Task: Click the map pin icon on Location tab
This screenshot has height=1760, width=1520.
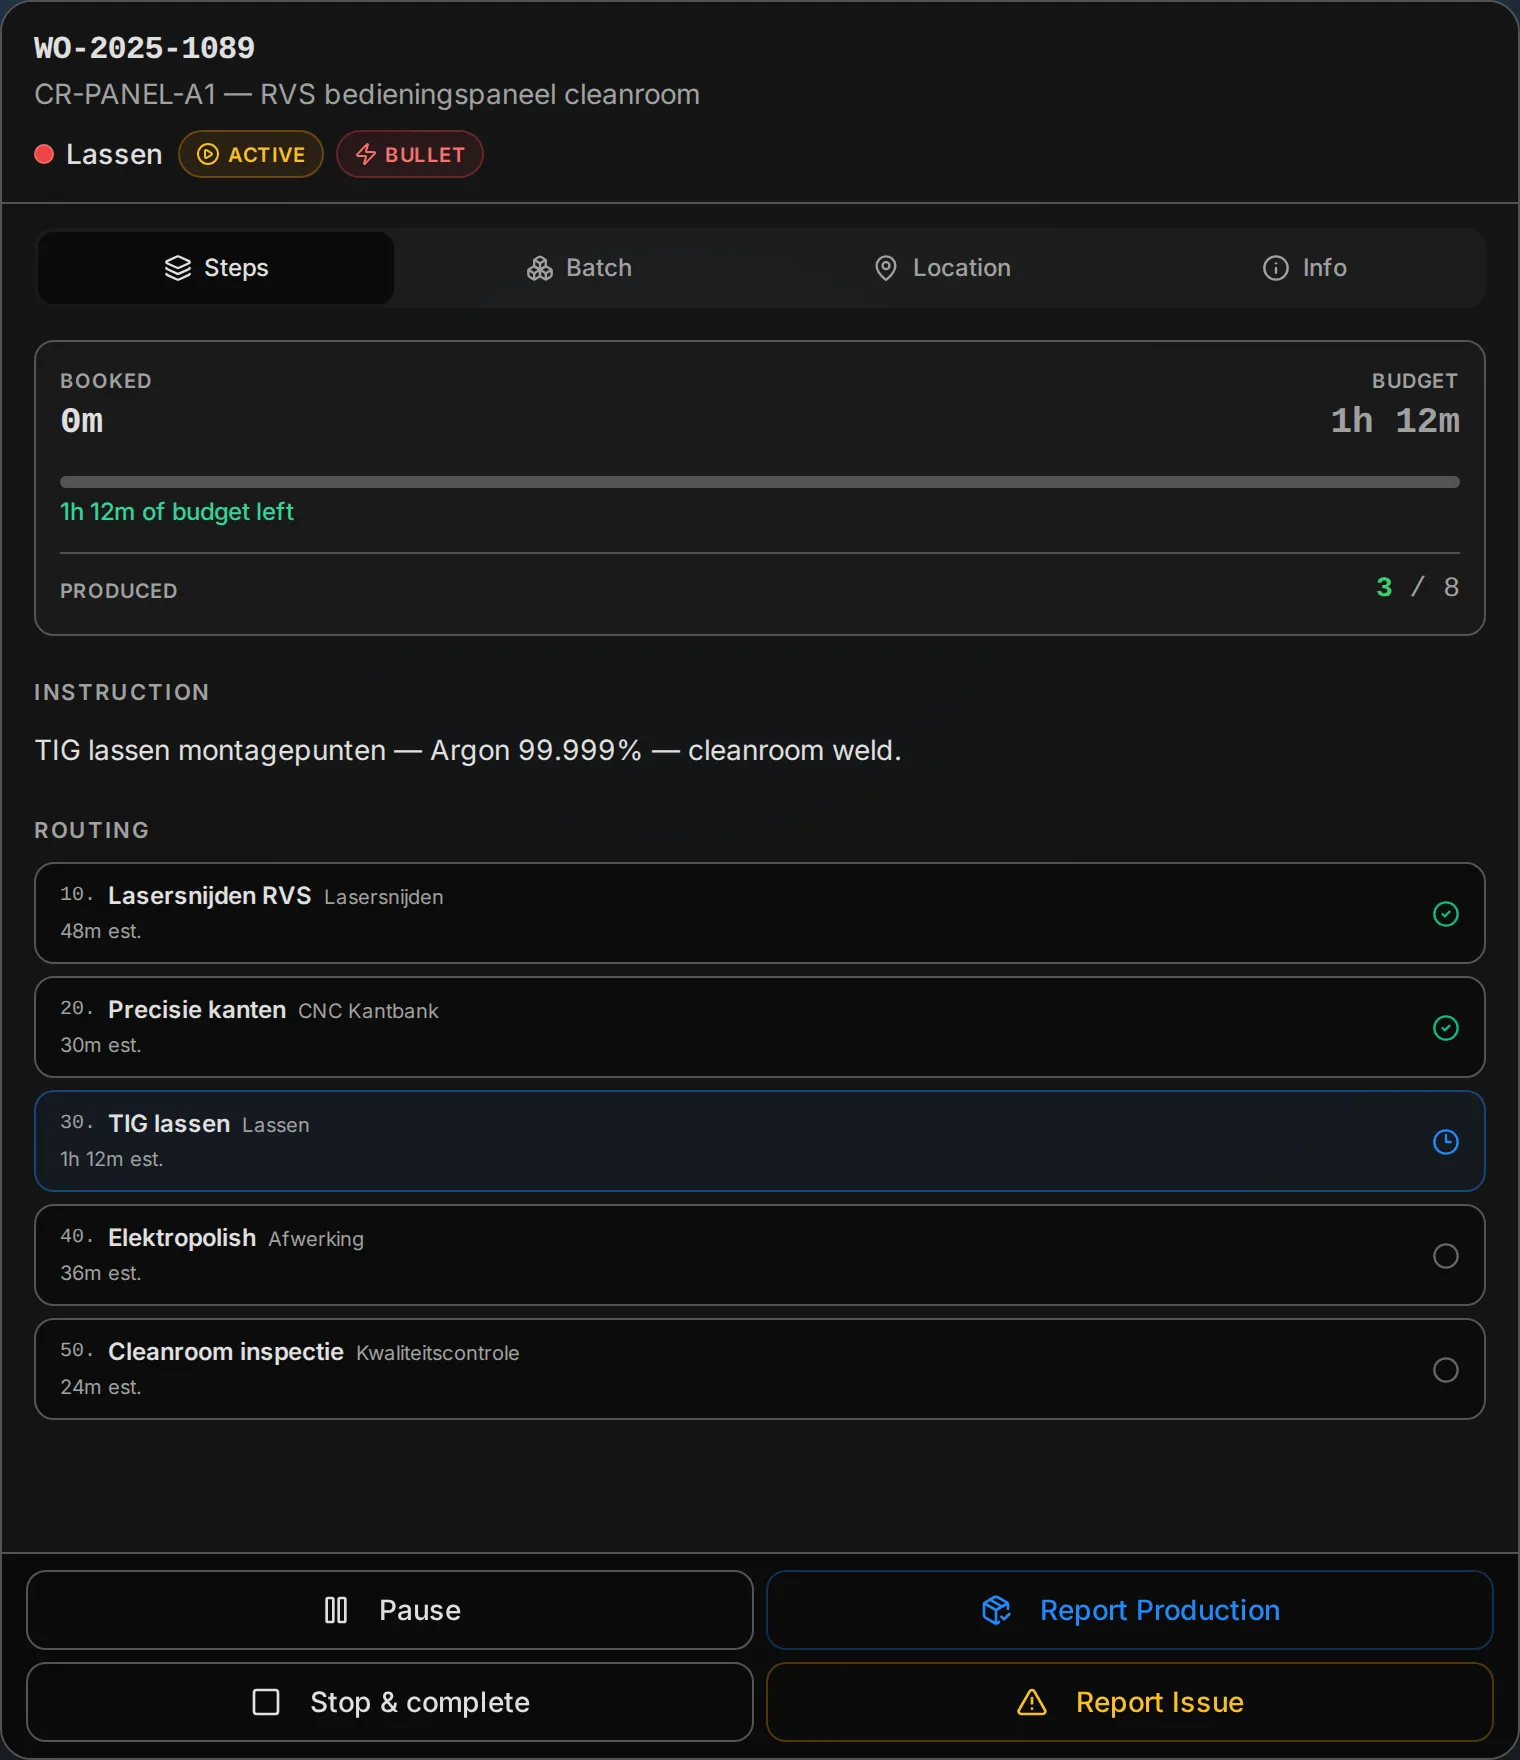Action: [886, 268]
